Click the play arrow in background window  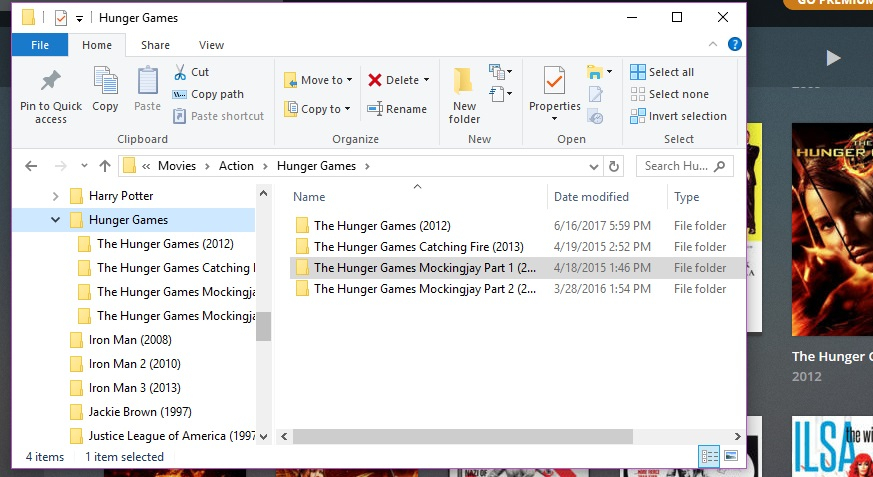[833, 57]
